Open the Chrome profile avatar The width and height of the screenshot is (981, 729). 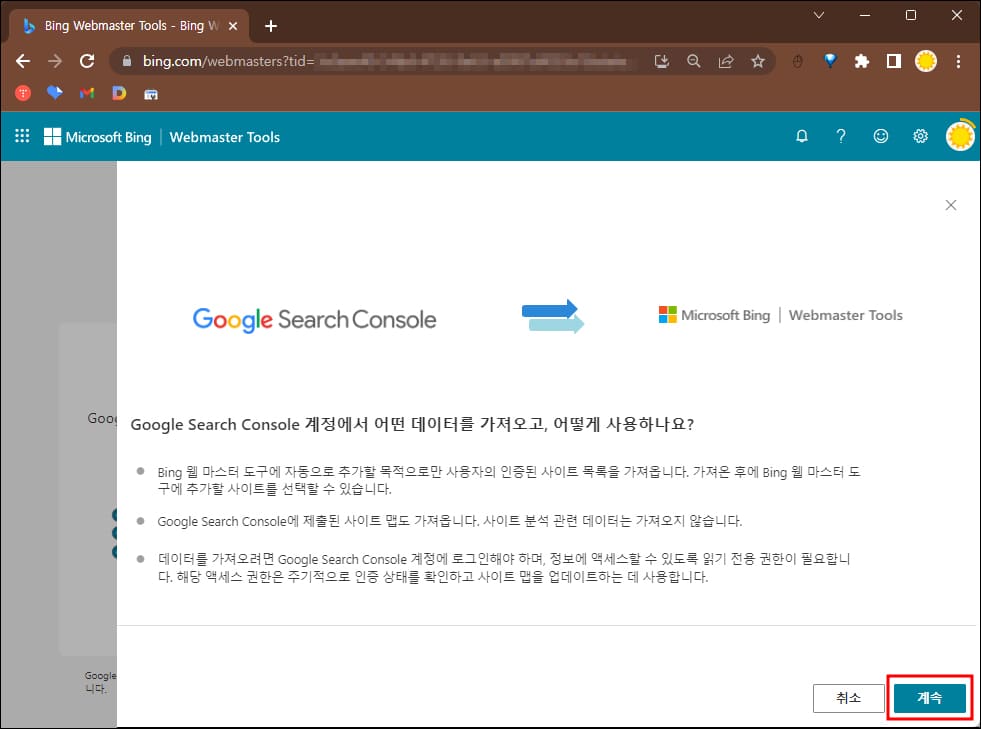(x=925, y=61)
